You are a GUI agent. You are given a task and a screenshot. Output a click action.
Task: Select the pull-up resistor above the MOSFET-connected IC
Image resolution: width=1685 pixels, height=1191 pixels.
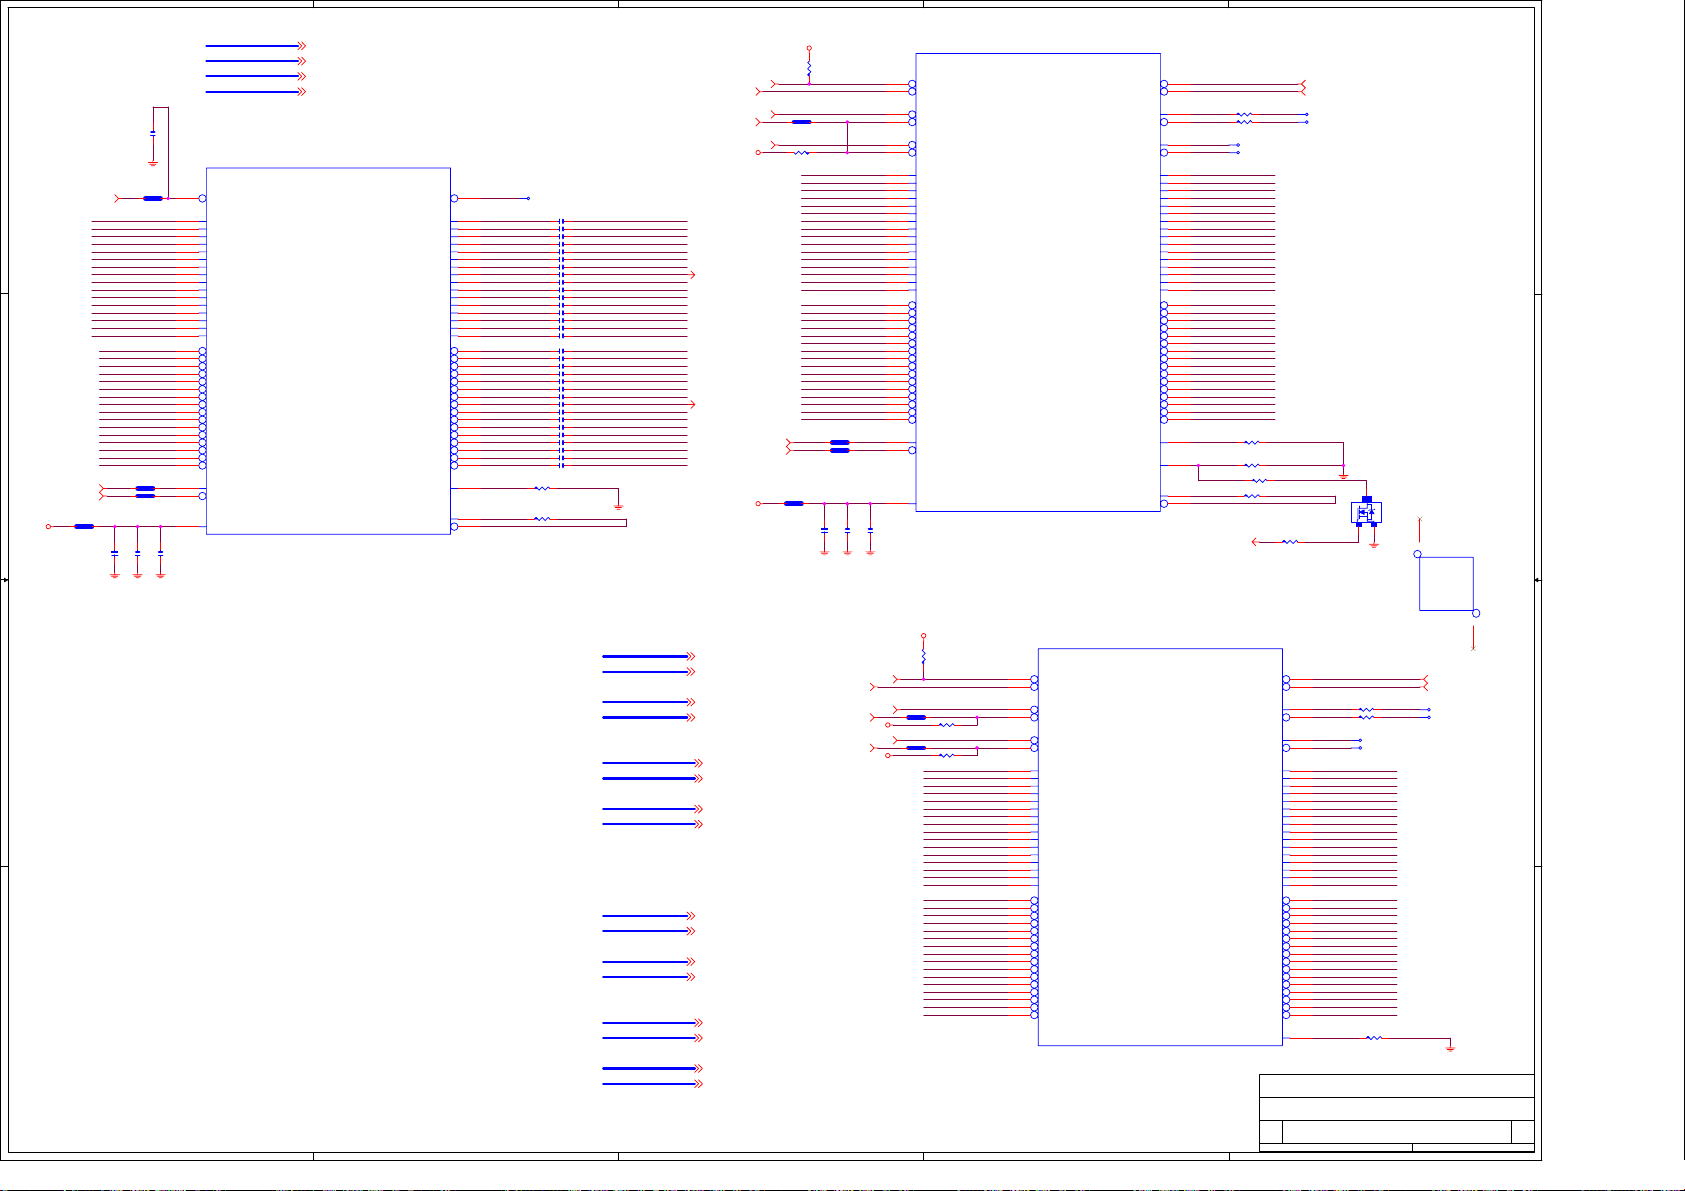pos(809,70)
